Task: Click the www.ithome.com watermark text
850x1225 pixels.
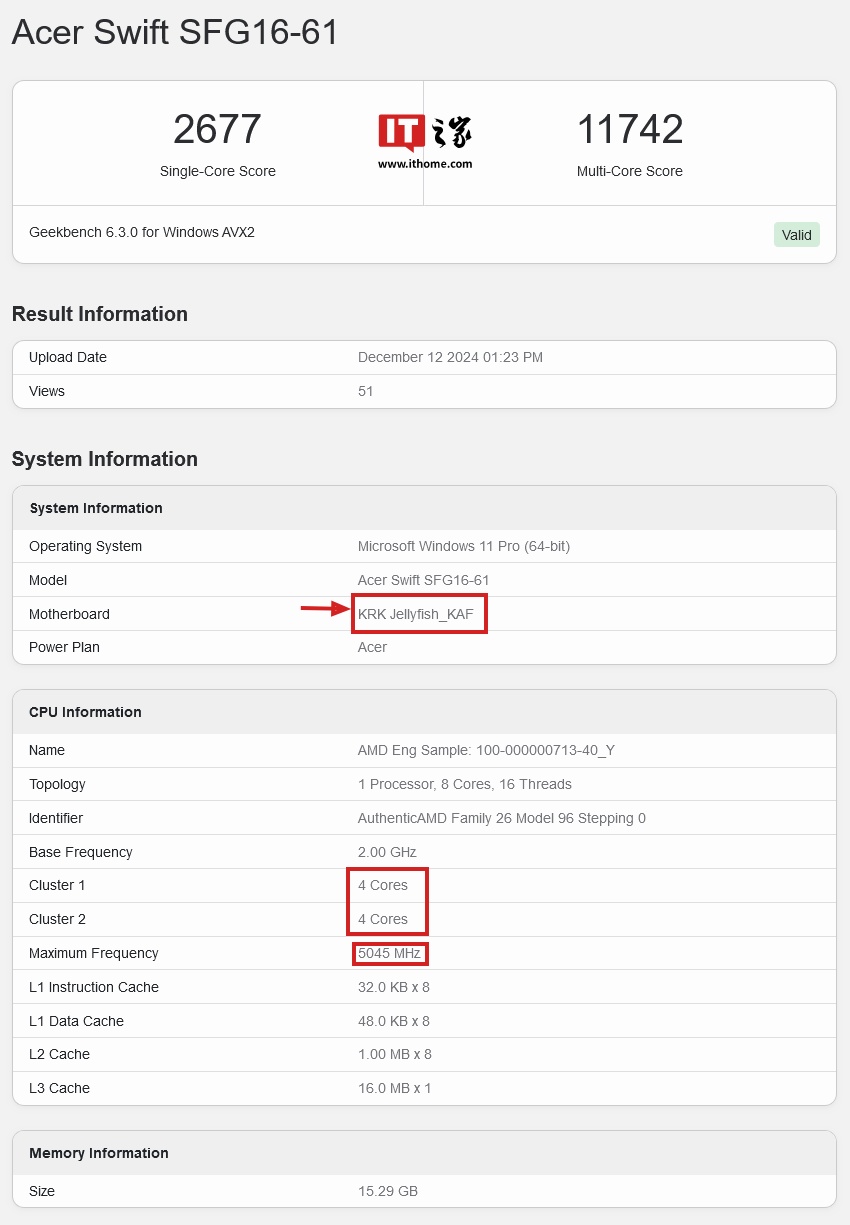Action: [425, 164]
